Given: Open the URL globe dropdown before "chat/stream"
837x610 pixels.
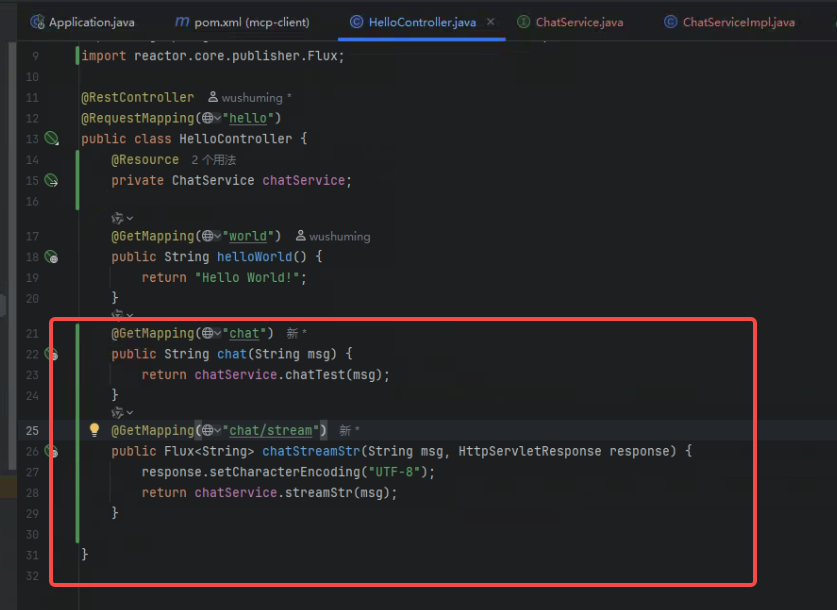Looking at the screenshot, I should [x=211, y=430].
